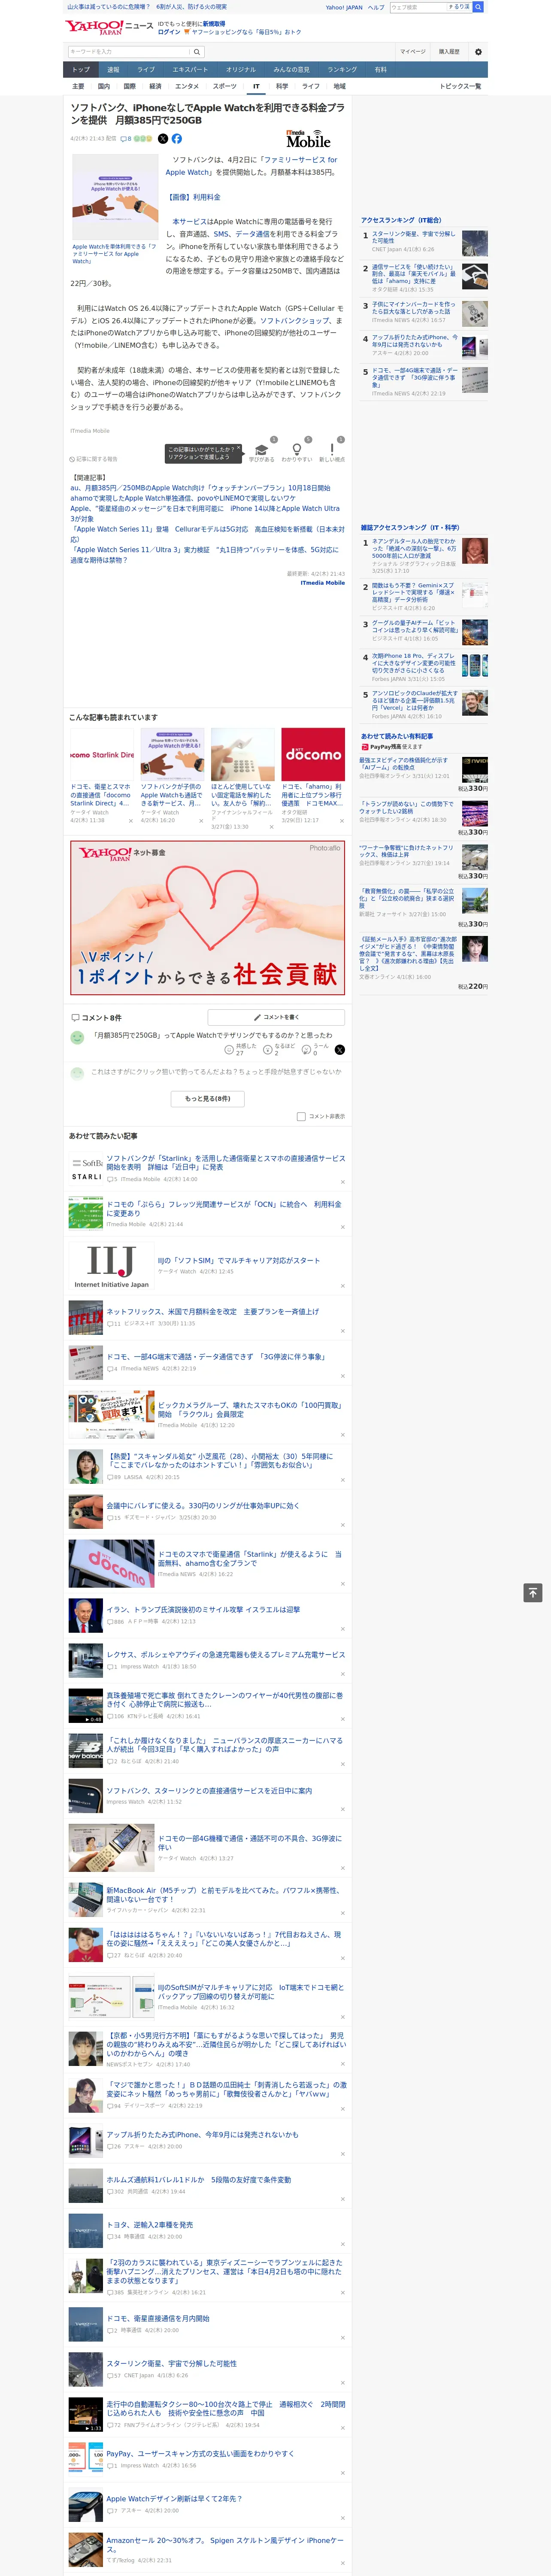Click the keyword search magnifier icon
The image size is (551, 2576).
197,51
